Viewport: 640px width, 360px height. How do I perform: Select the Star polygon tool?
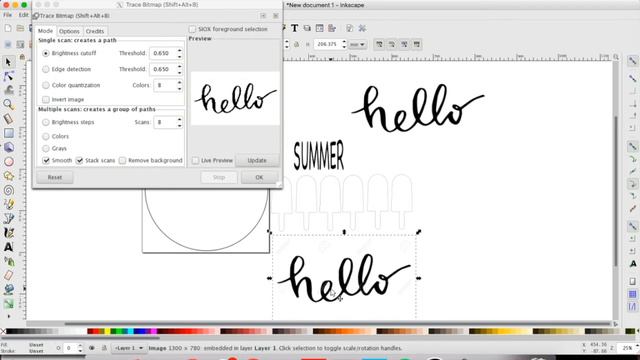[x=8, y=176]
